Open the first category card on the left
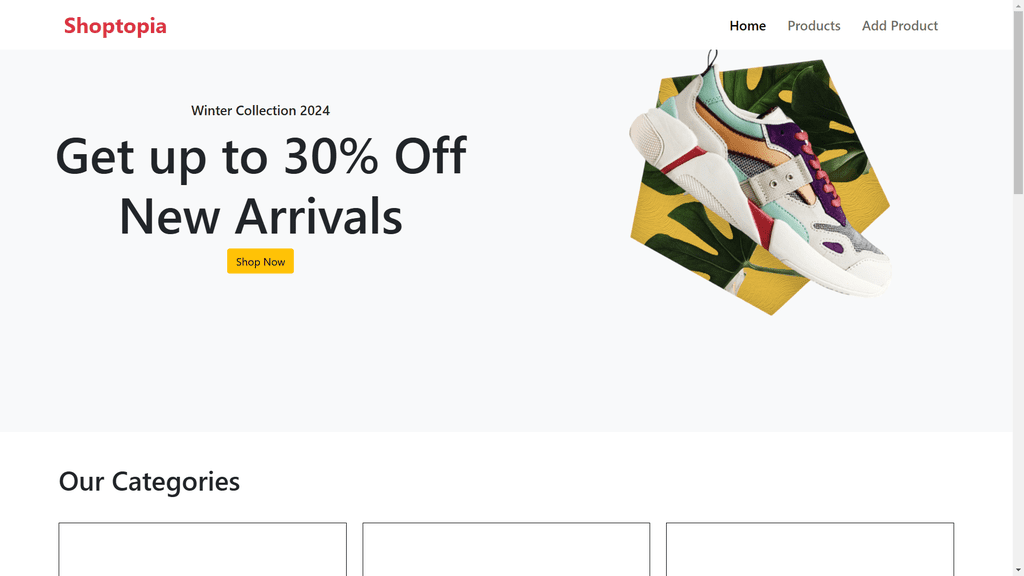1024x576 pixels. point(202,549)
